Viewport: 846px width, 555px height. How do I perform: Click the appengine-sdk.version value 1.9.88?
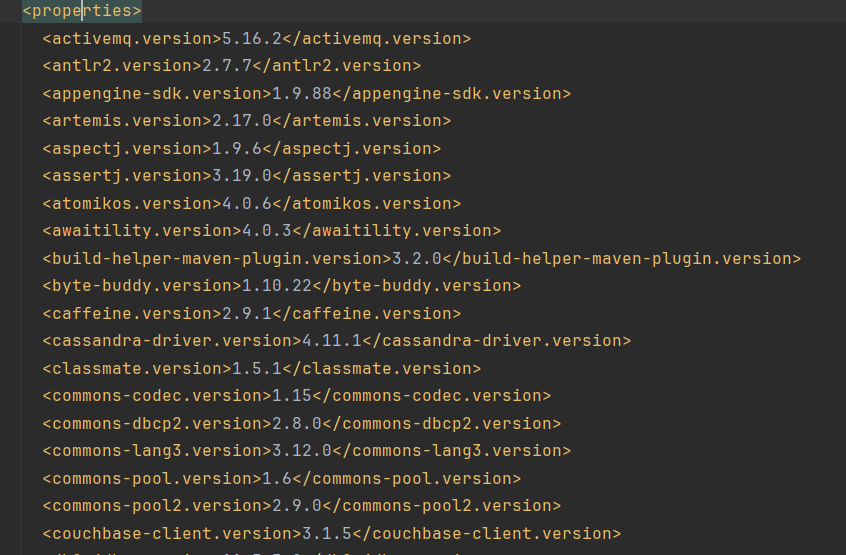302,94
